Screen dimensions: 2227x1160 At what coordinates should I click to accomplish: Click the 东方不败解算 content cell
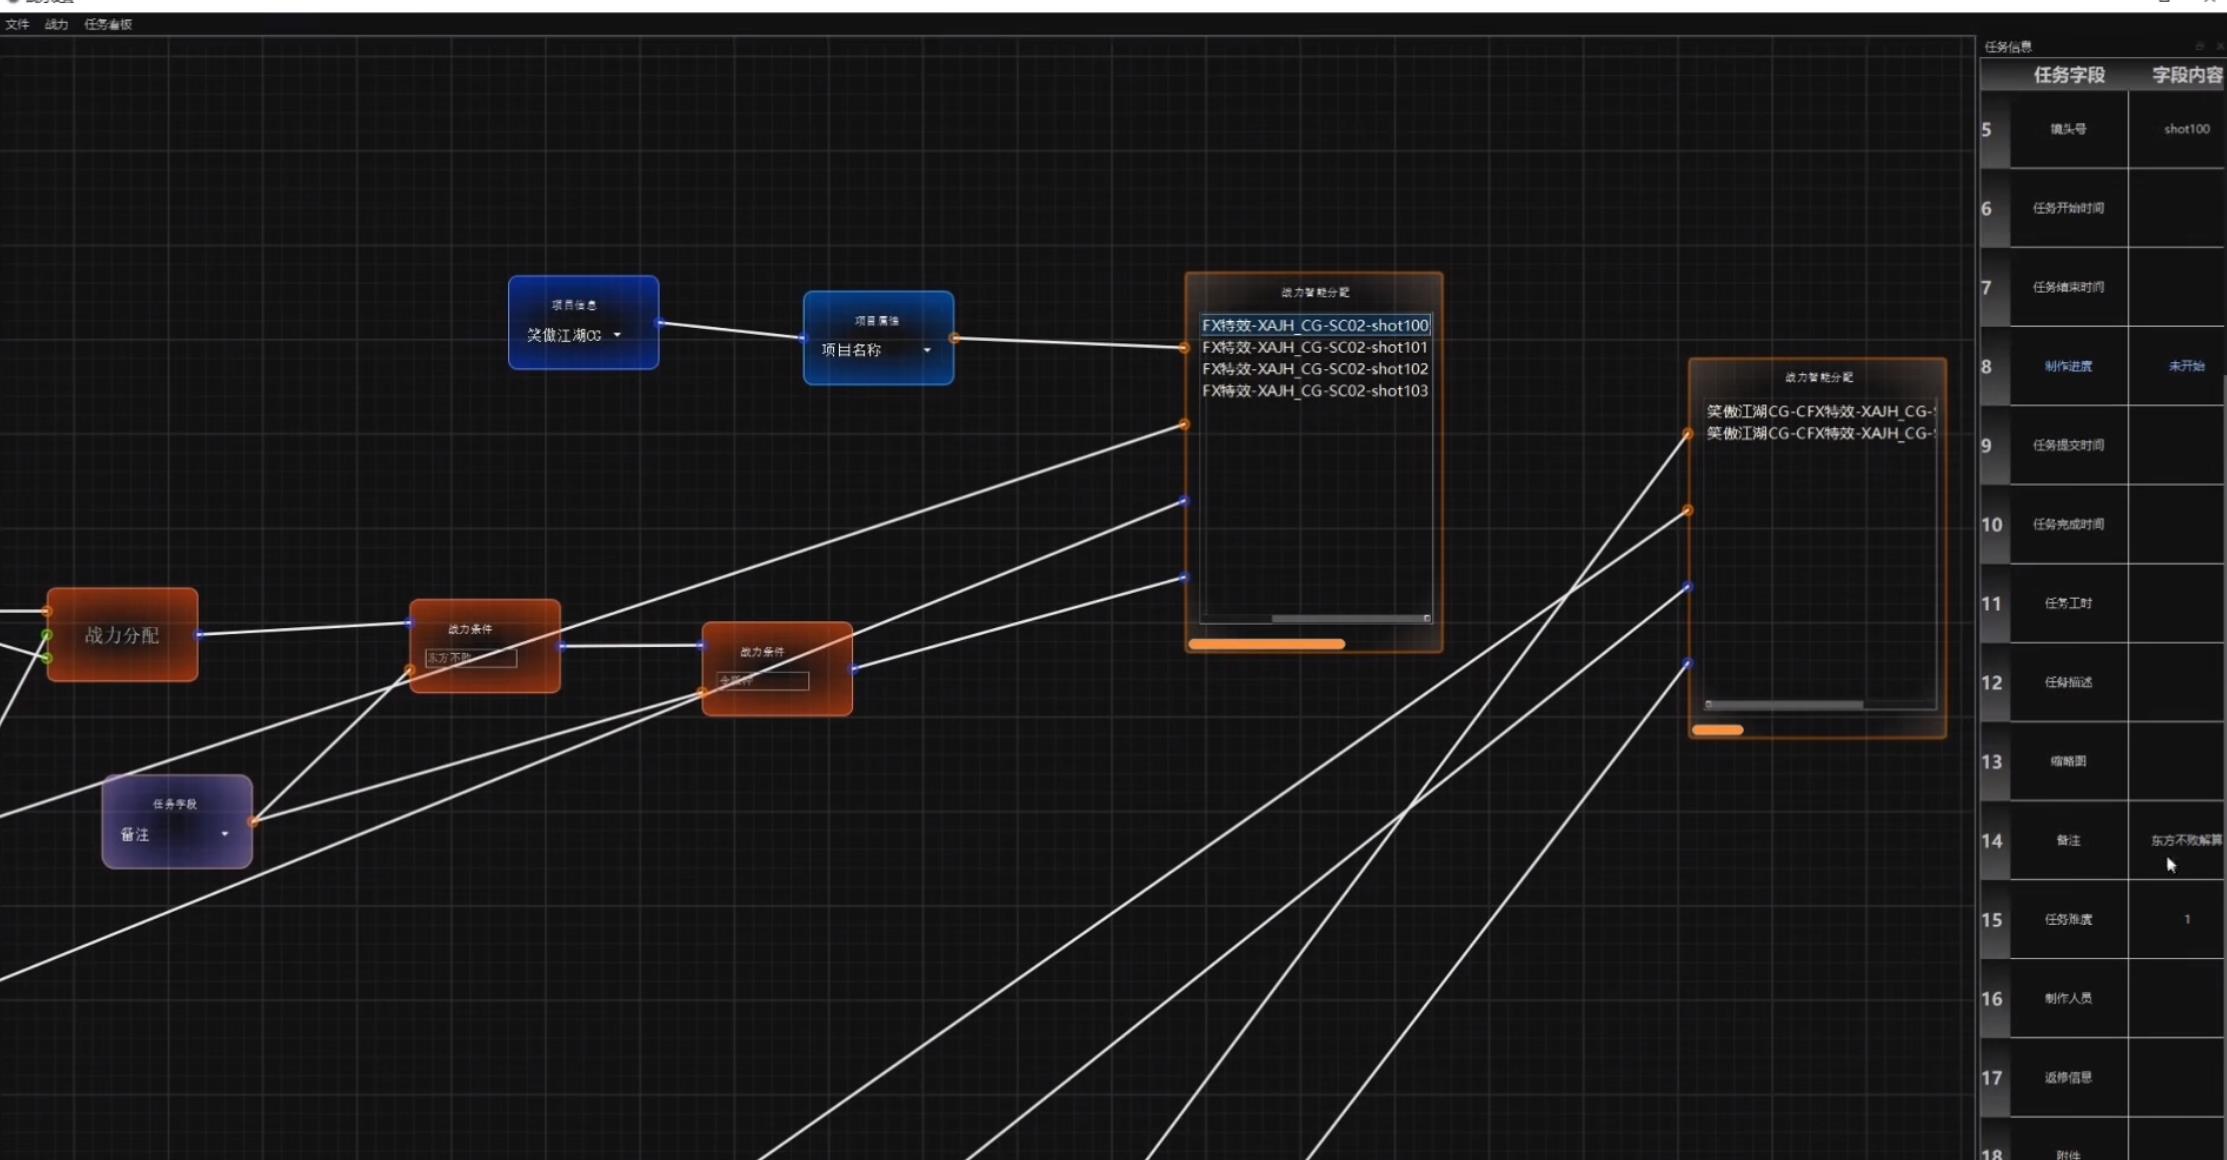tap(2177, 840)
